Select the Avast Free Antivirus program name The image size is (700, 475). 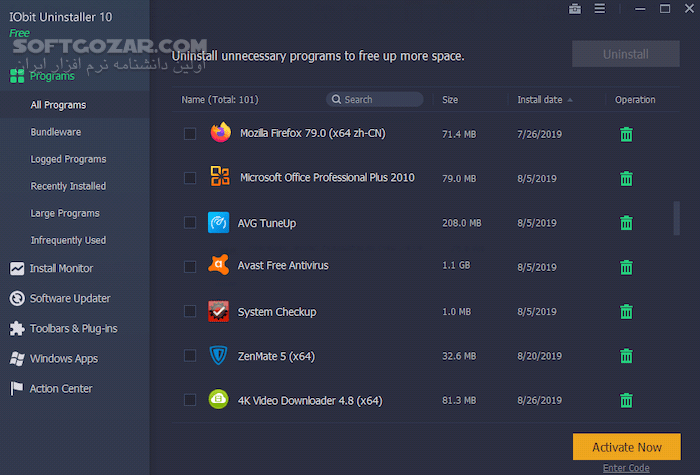tap(283, 265)
